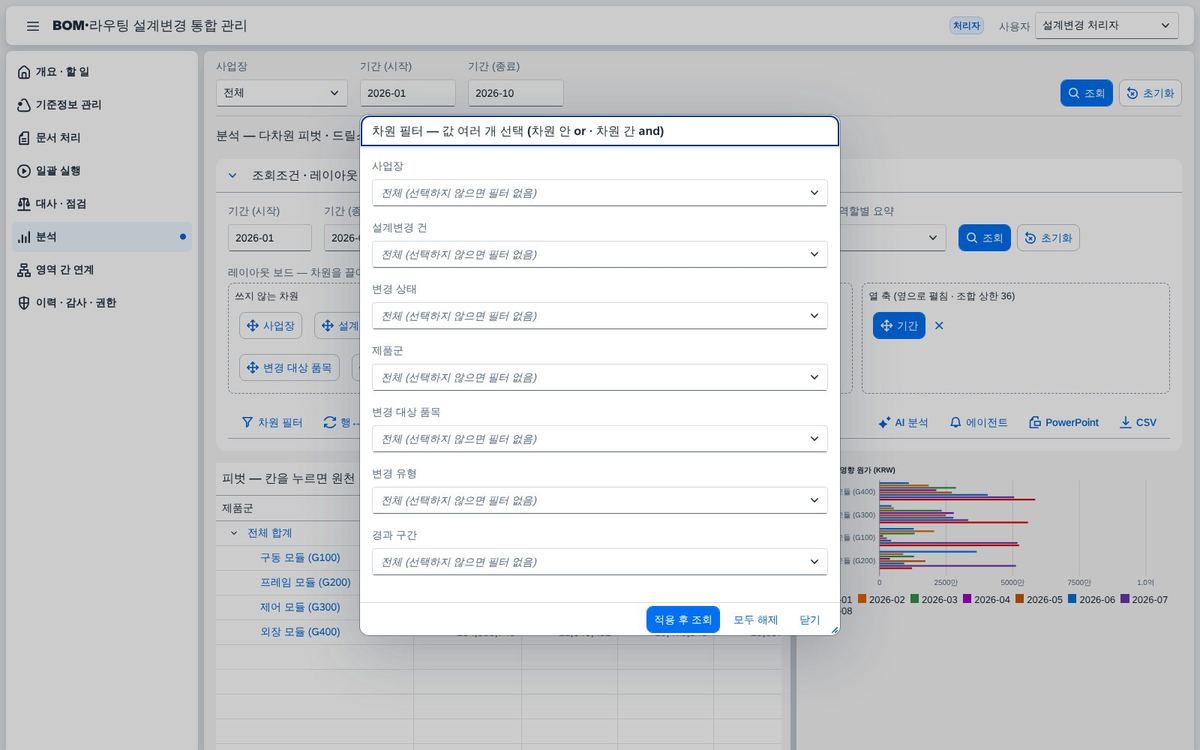Viewport: 1200px width, 750px height.
Task: Select the 구동 모듈 (G100) row
Action: click(x=300, y=558)
